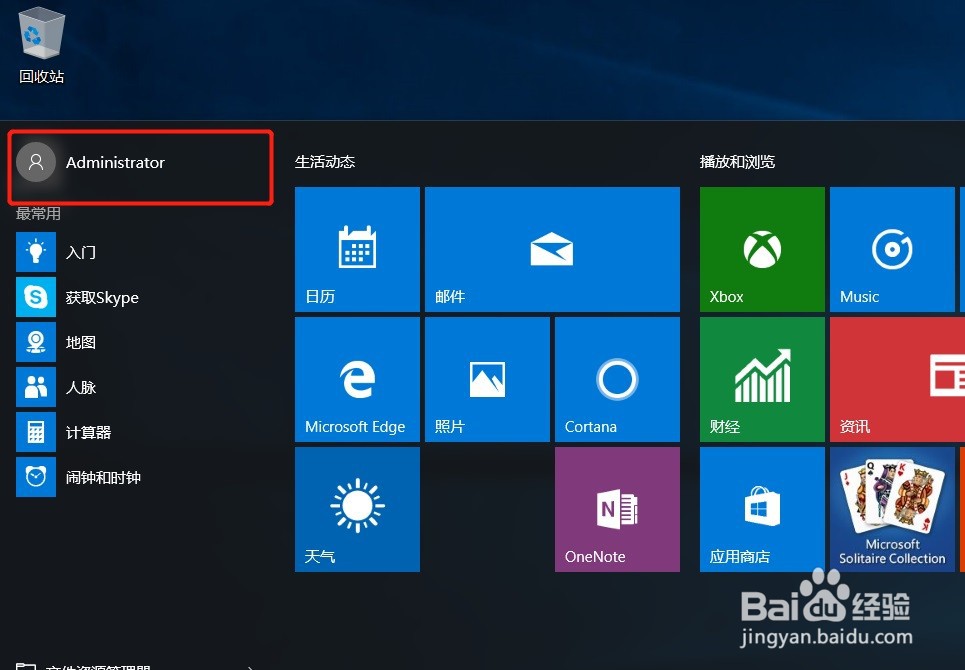The width and height of the screenshot is (965, 670).
Task: Launch the 邮件 Mail tile
Action: tap(552, 249)
